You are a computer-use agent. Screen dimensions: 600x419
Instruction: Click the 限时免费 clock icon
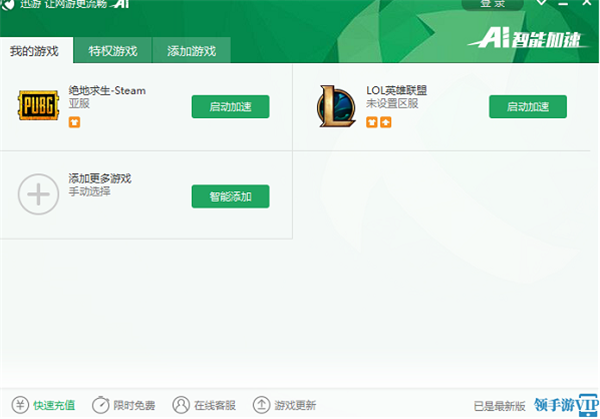100,405
